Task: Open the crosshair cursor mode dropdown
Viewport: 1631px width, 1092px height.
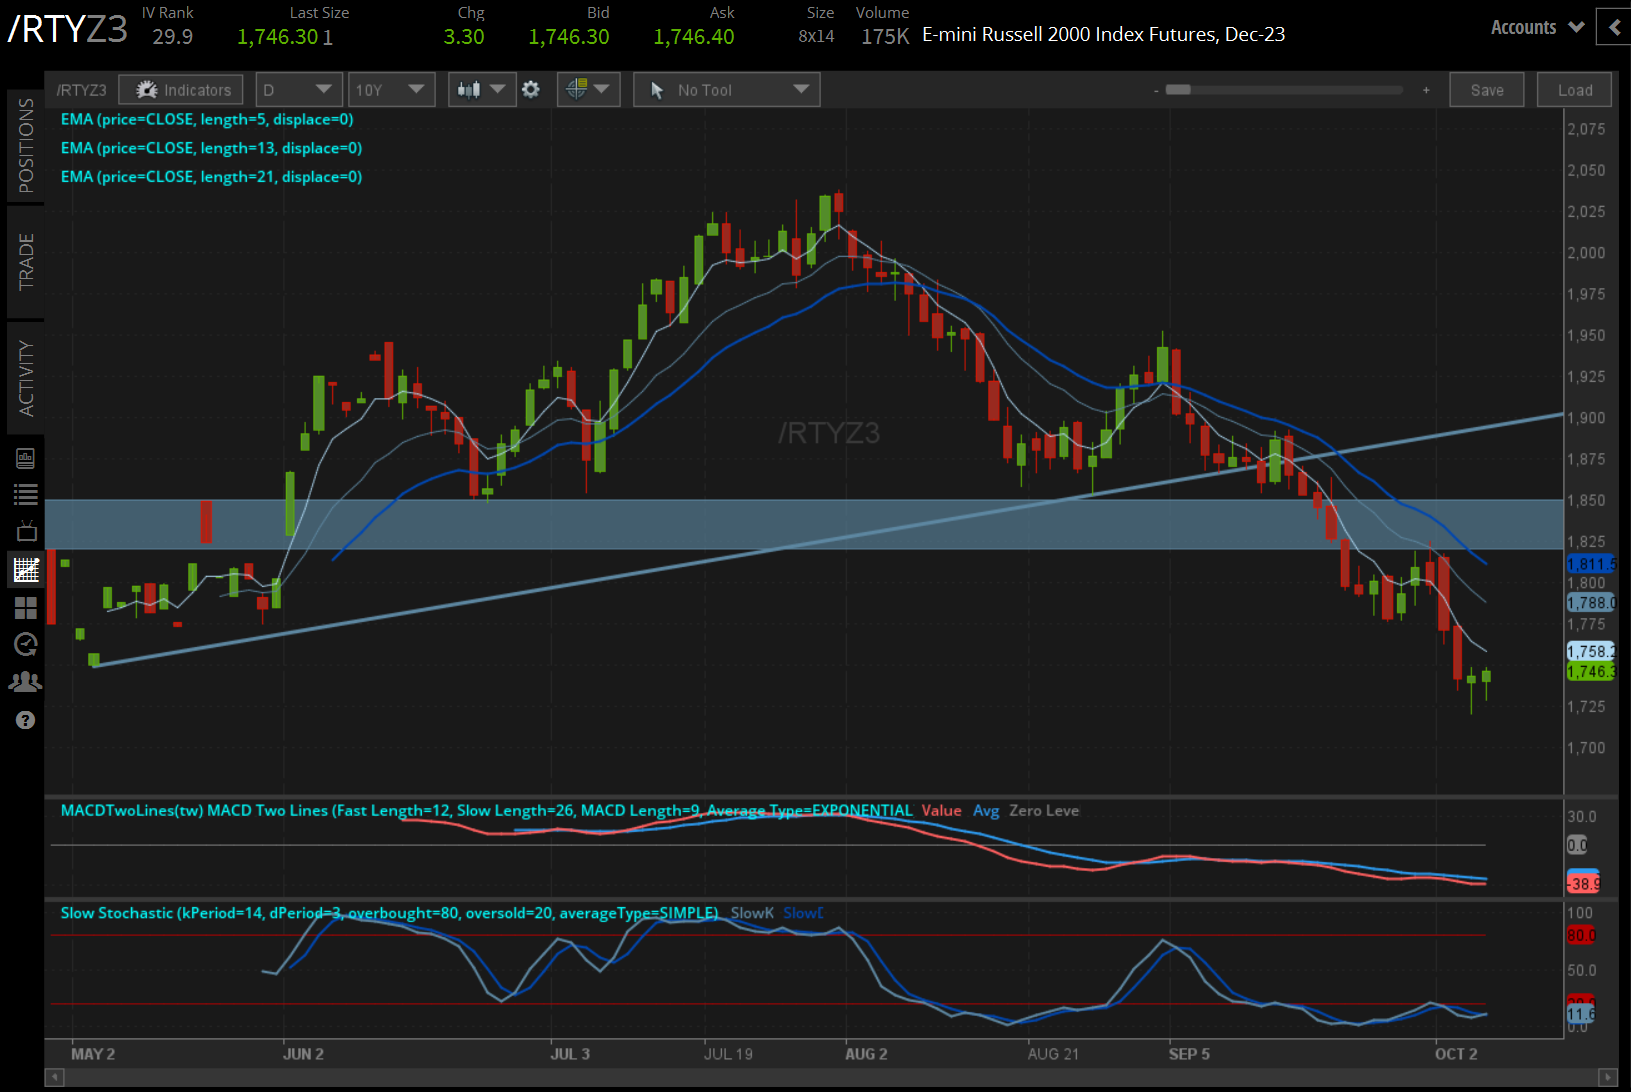Action: click(x=588, y=90)
